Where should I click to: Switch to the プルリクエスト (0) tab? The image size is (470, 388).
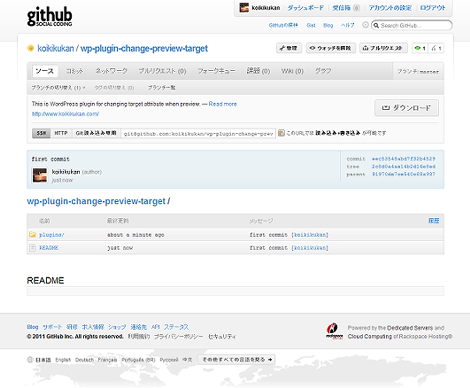click(162, 71)
